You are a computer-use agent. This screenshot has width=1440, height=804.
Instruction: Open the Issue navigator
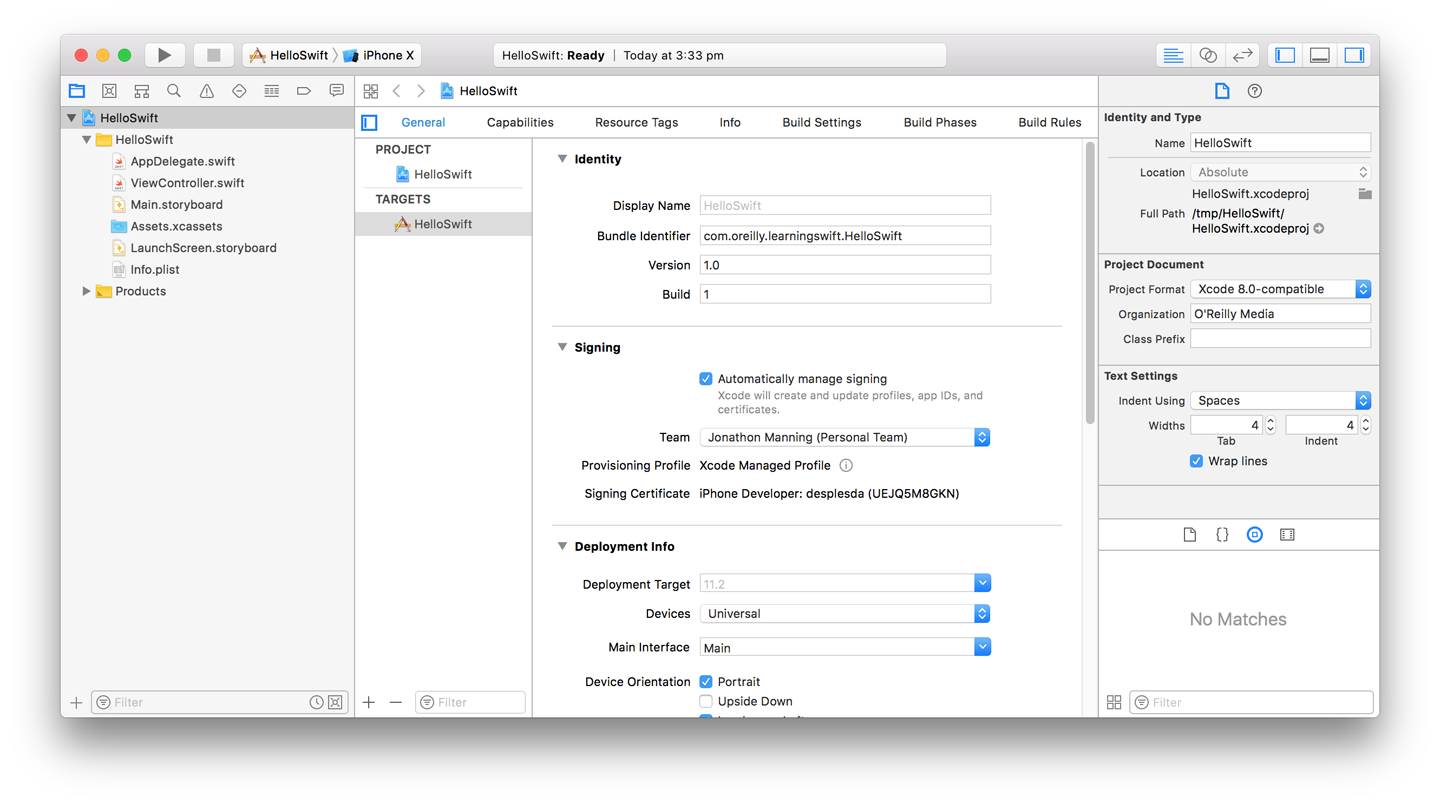pos(207,91)
